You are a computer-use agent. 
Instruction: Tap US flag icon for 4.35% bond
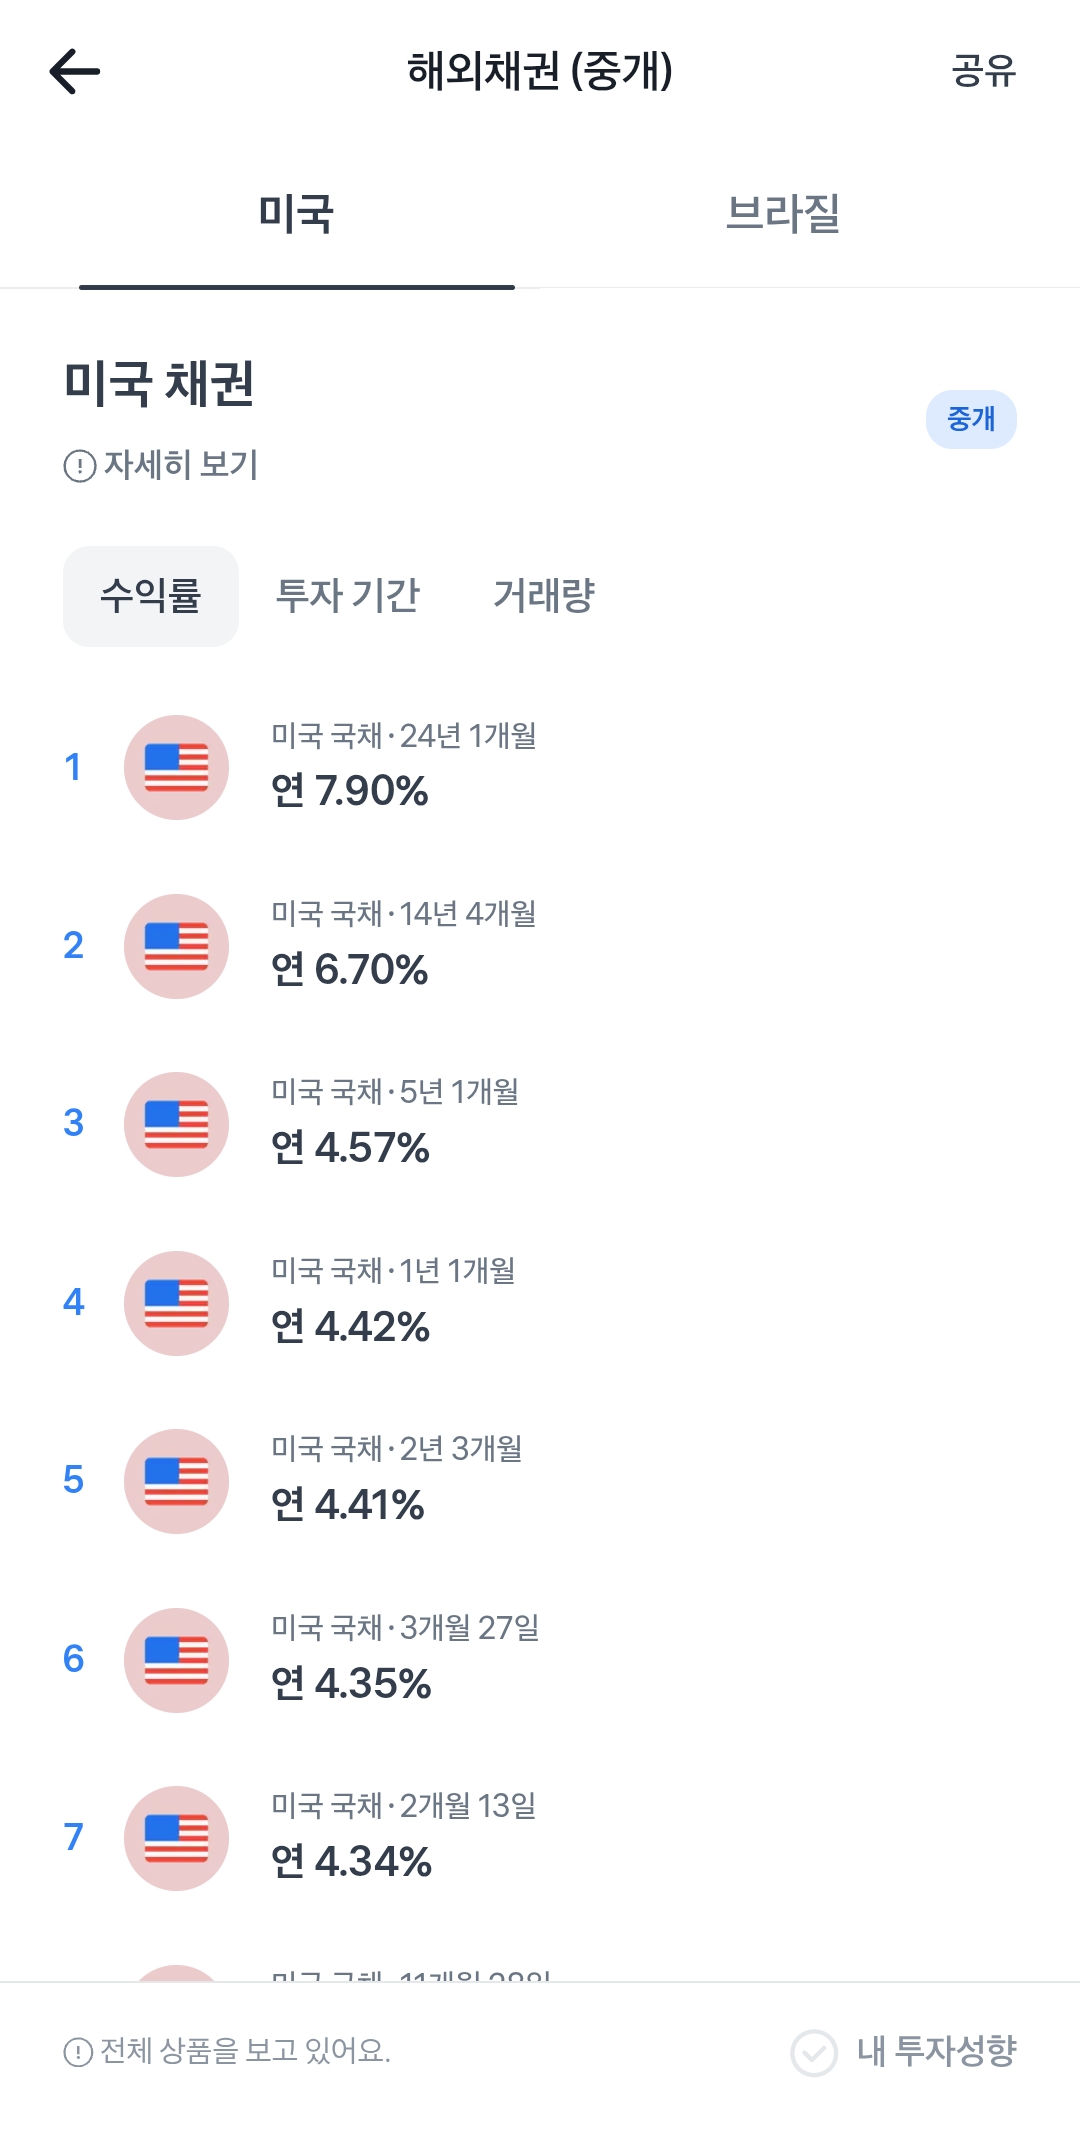click(177, 1660)
